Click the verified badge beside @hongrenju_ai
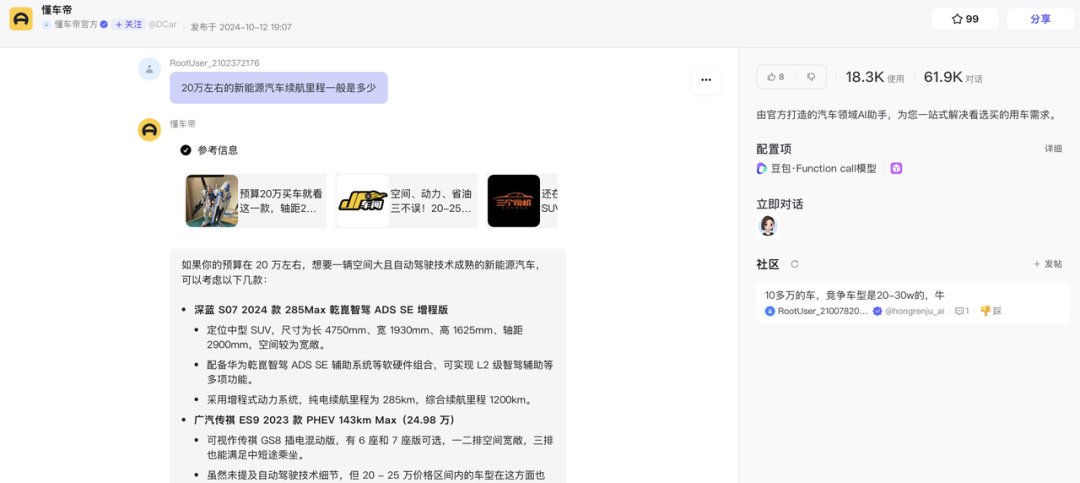Image resolution: width=1080 pixels, height=483 pixels. pyautogui.click(x=878, y=311)
